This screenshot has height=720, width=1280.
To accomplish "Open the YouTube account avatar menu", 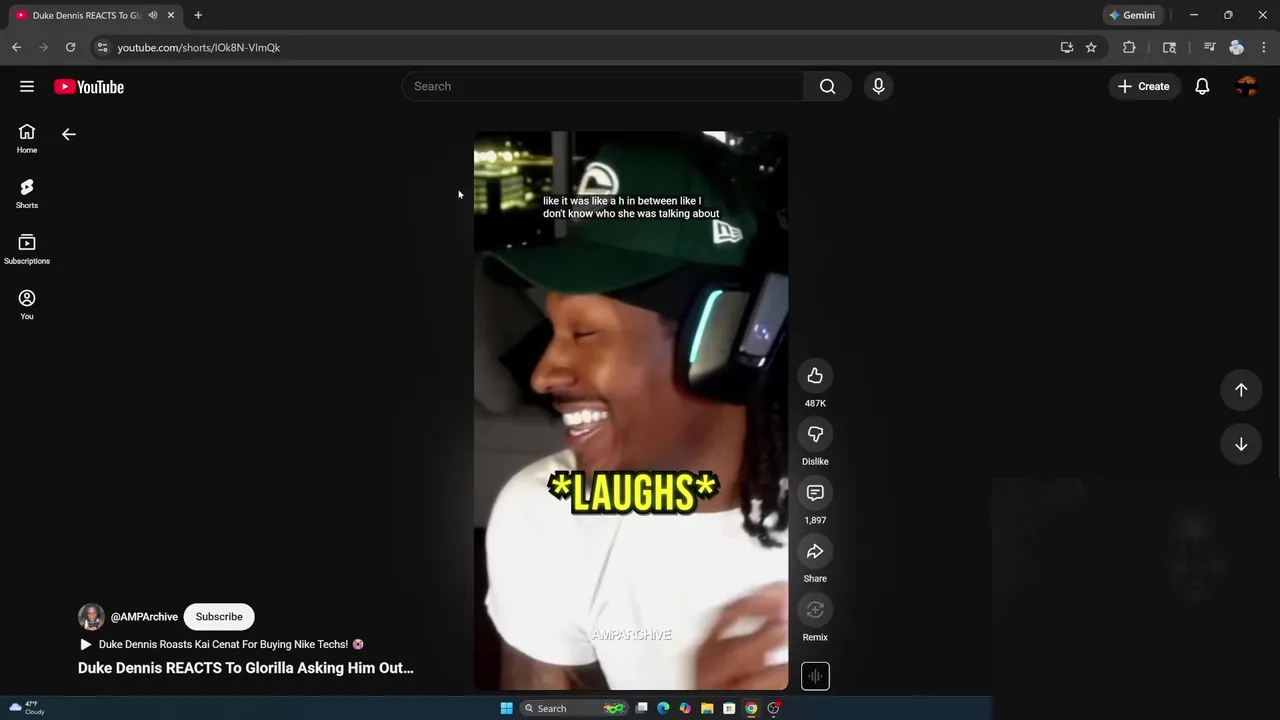I will click(1246, 87).
